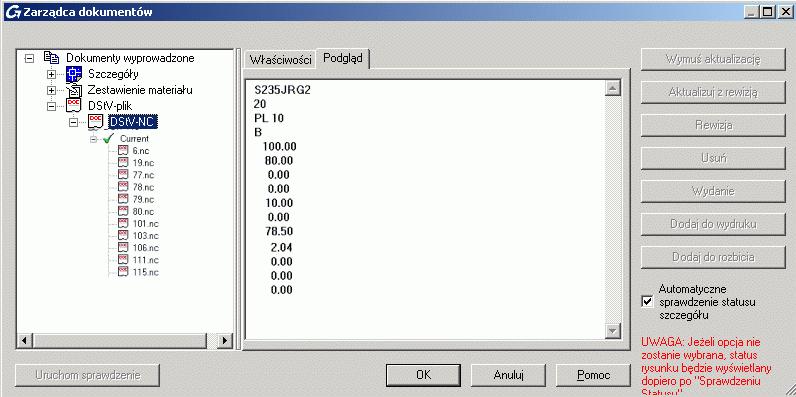Select the DStV-NC tree item label
This screenshot has height=397, width=796.
pos(133,122)
